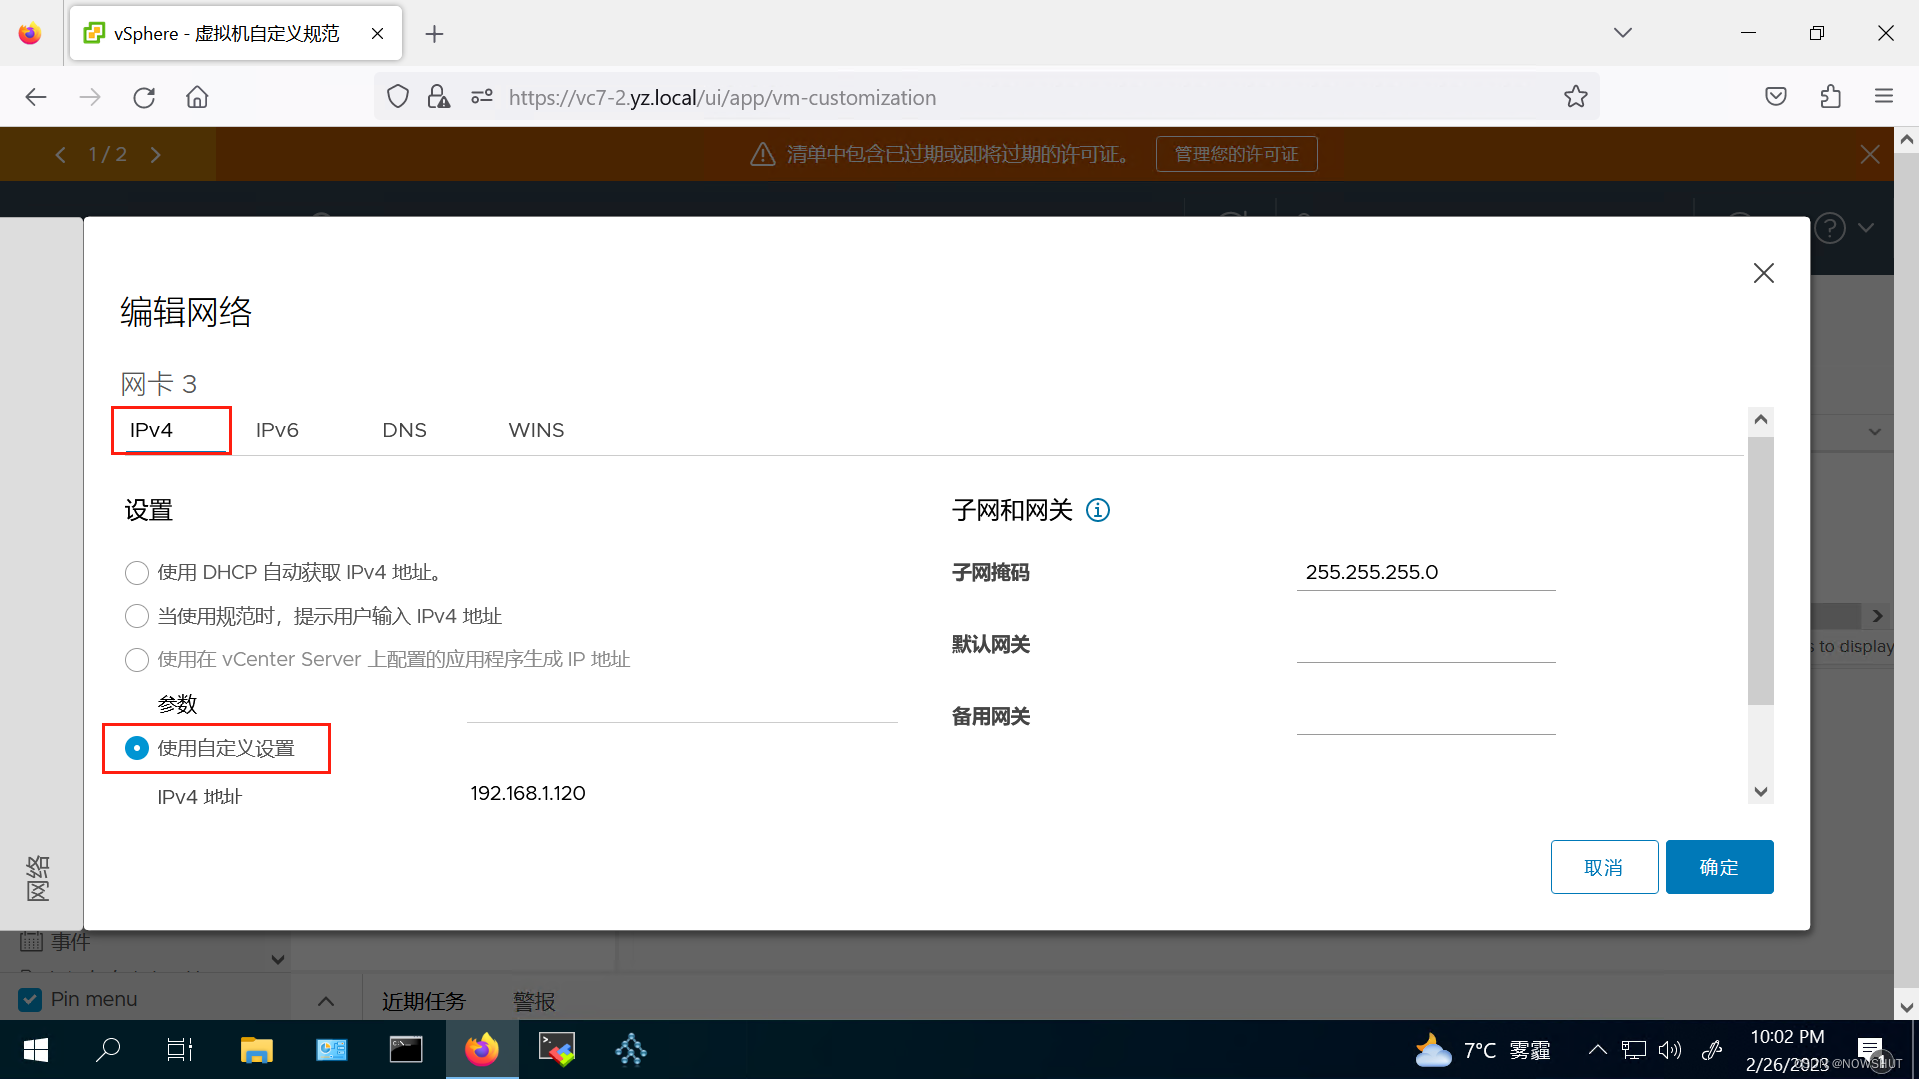The height and width of the screenshot is (1079, 1919).
Task: Click the dialog vertical scrollbar thumb
Action: [1760, 570]
